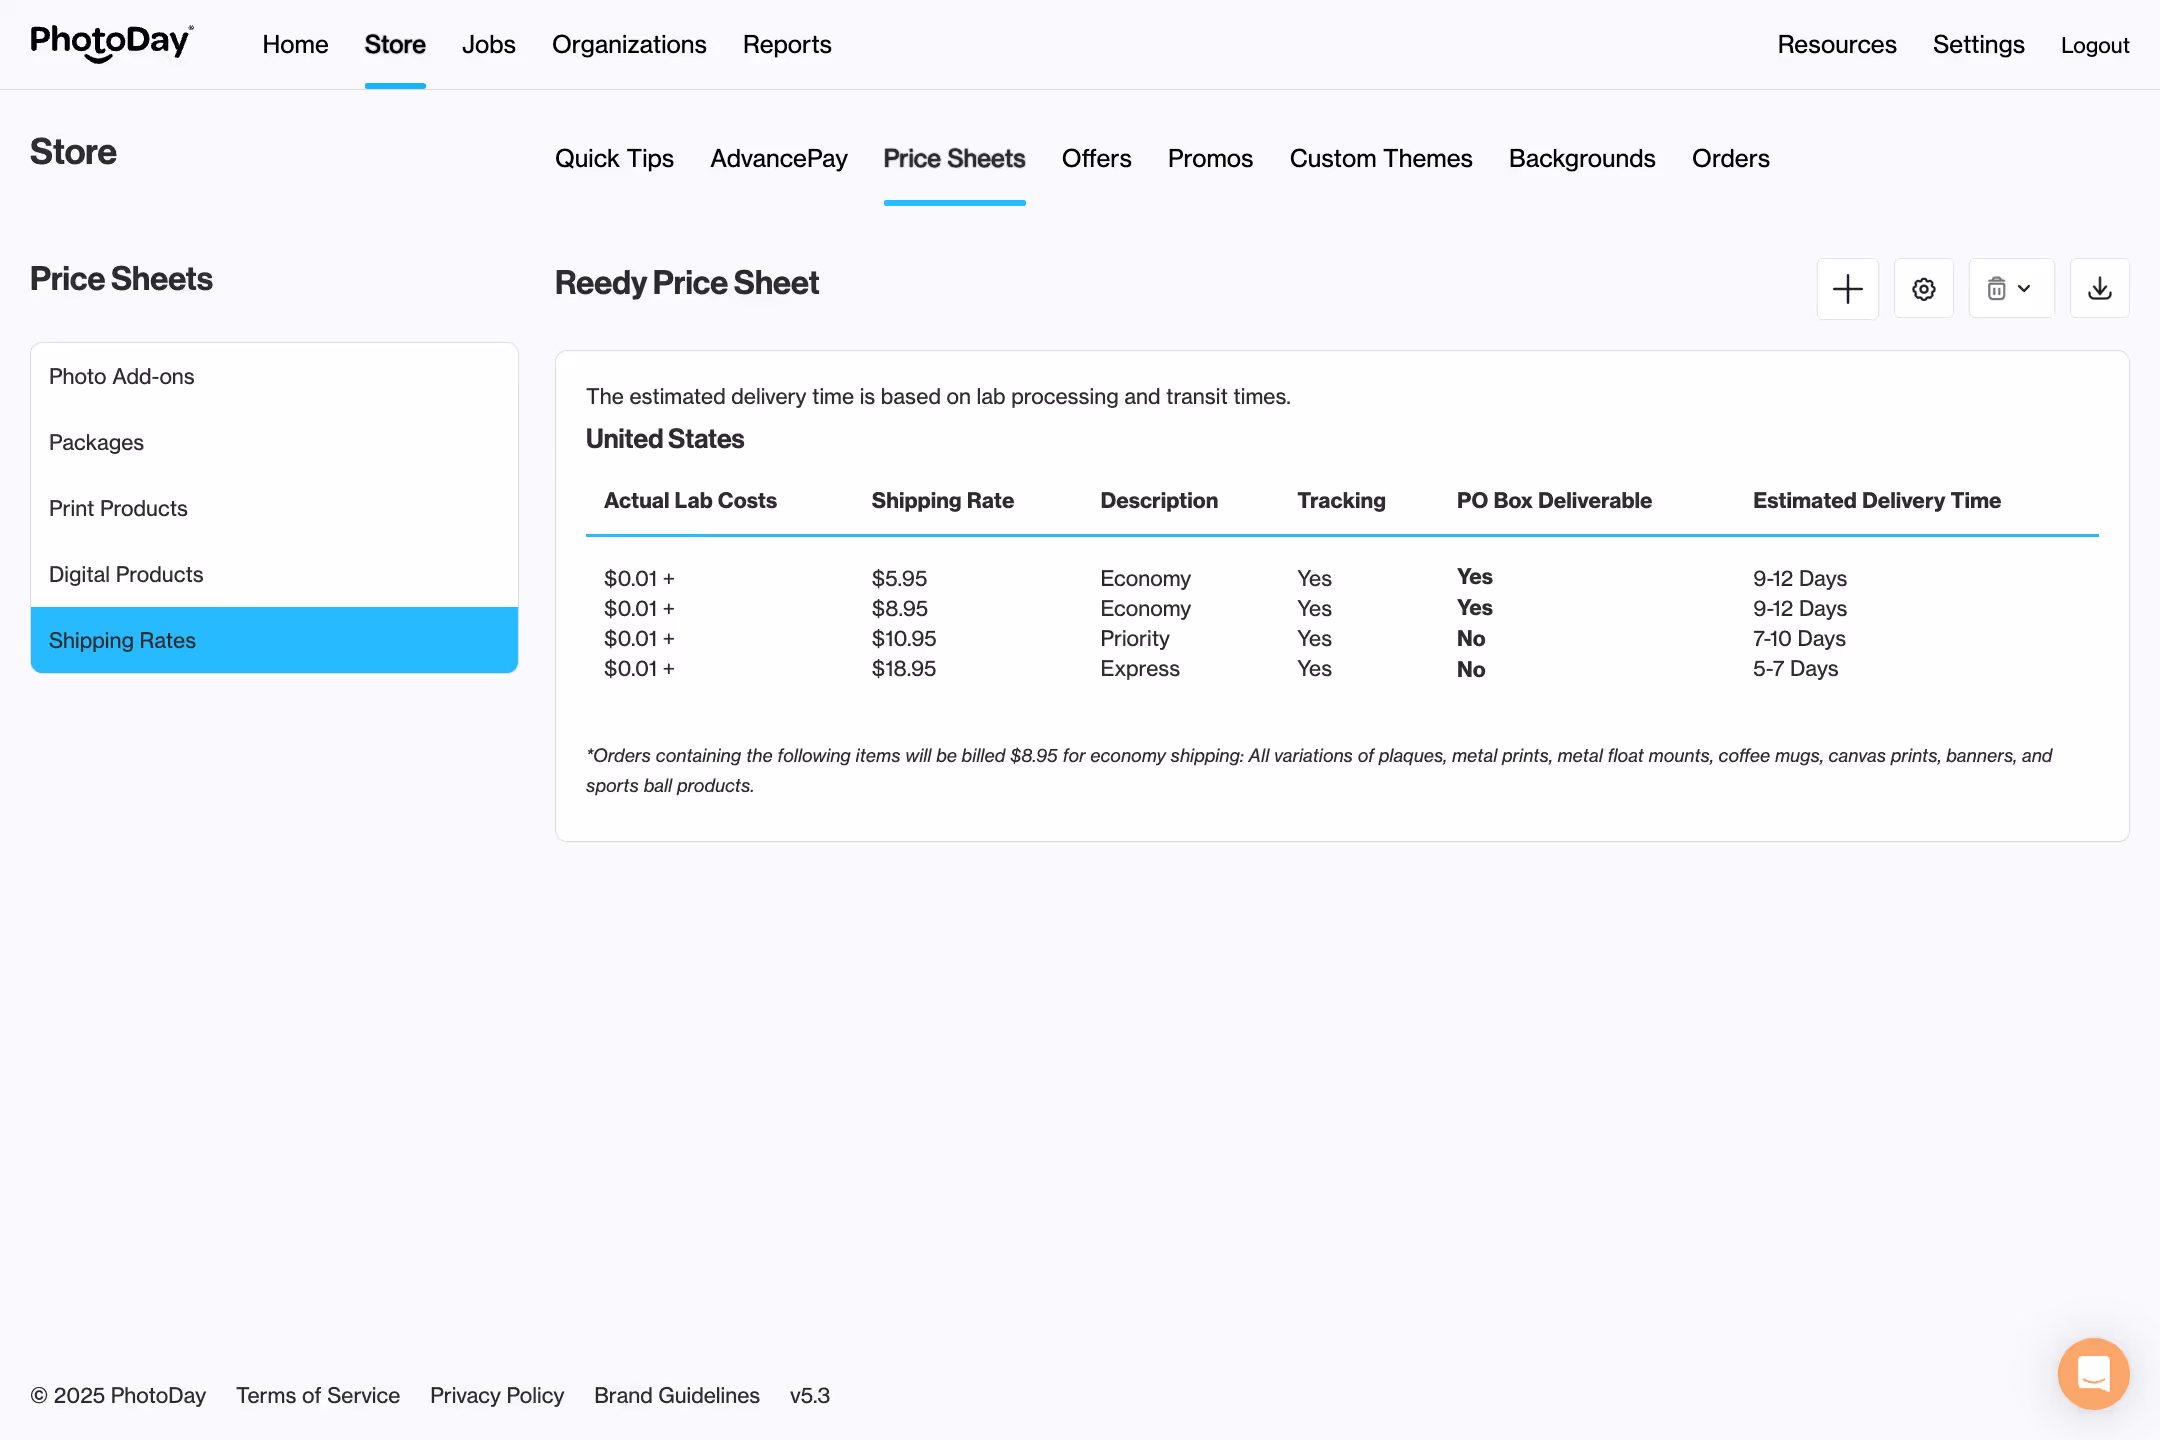Screen dimensions: 2160x1440
Task: Switch to Quick Tips tab
Action: (x=614, y=159)
